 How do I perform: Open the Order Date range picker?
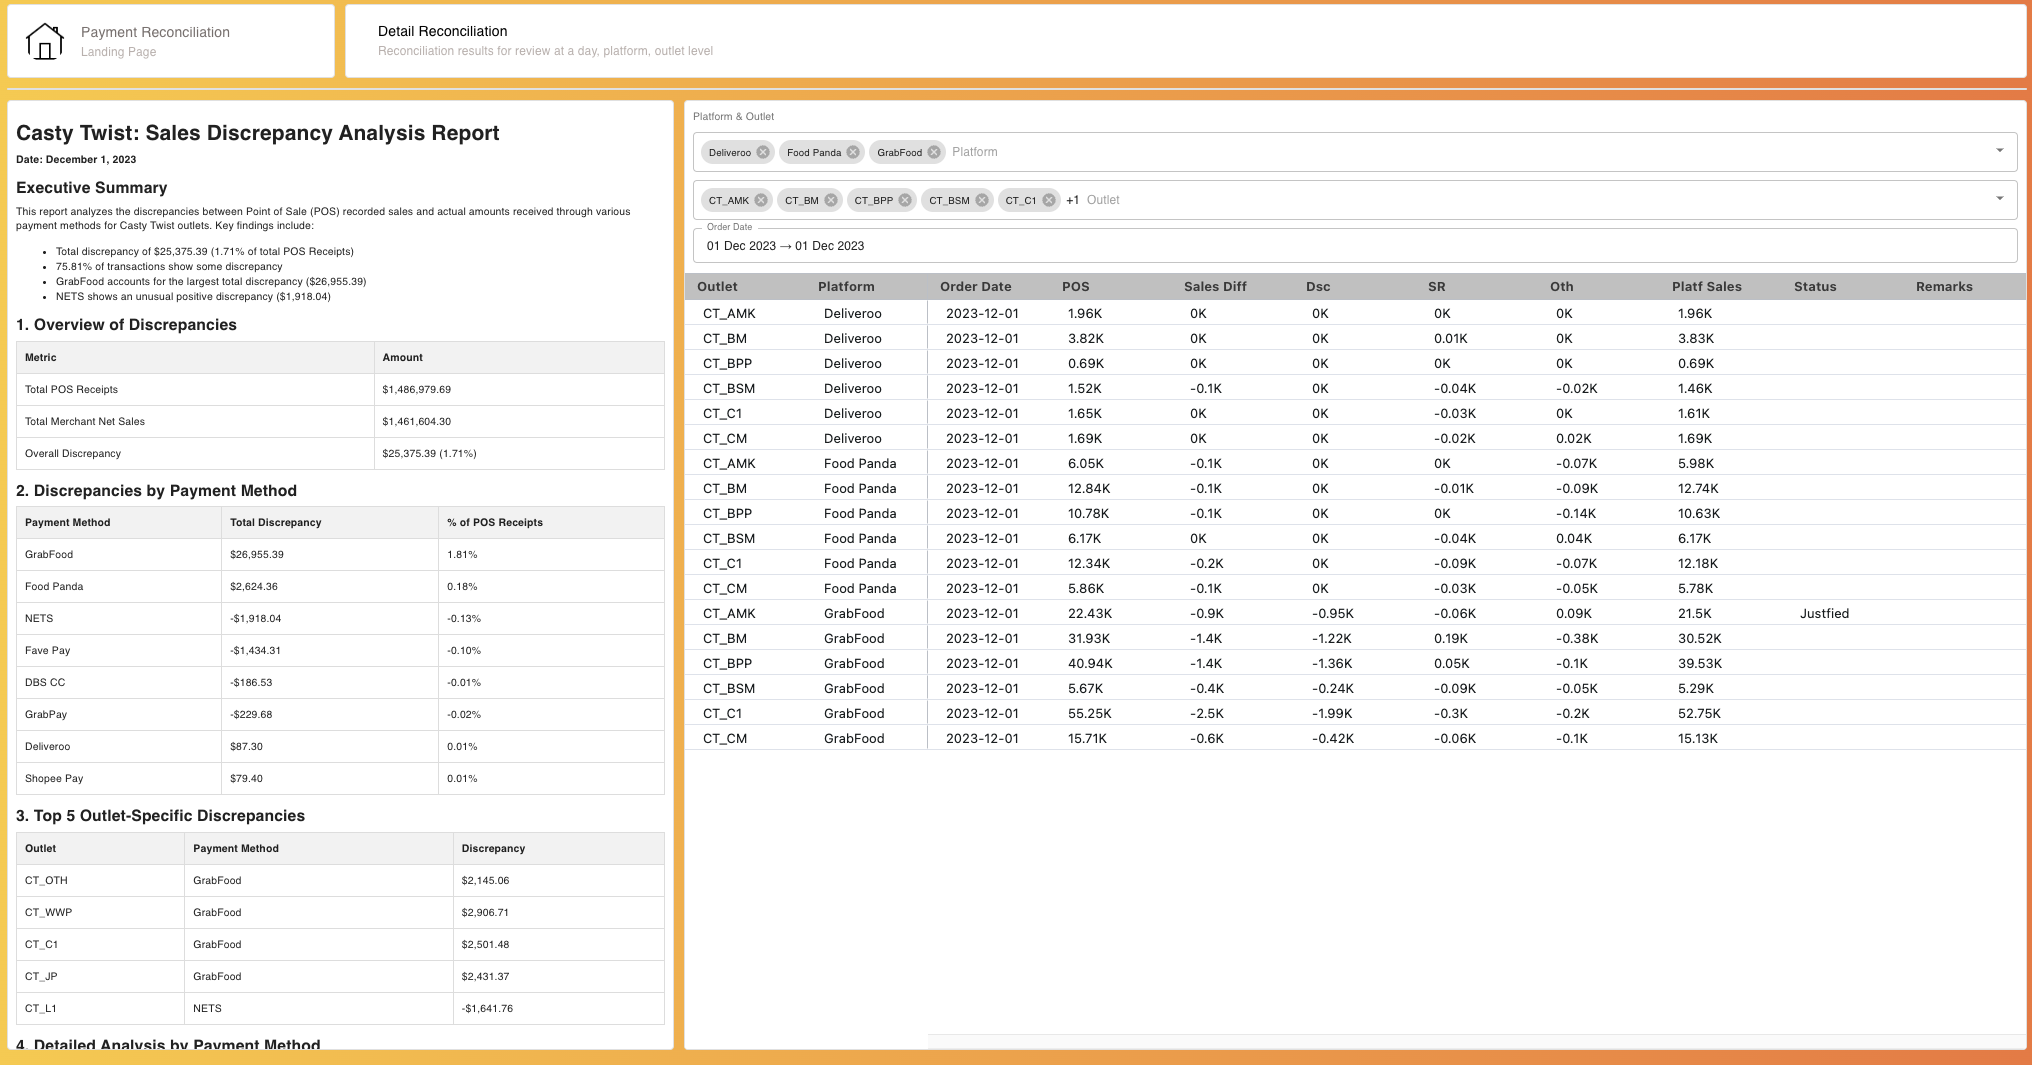click(1355, 246)
